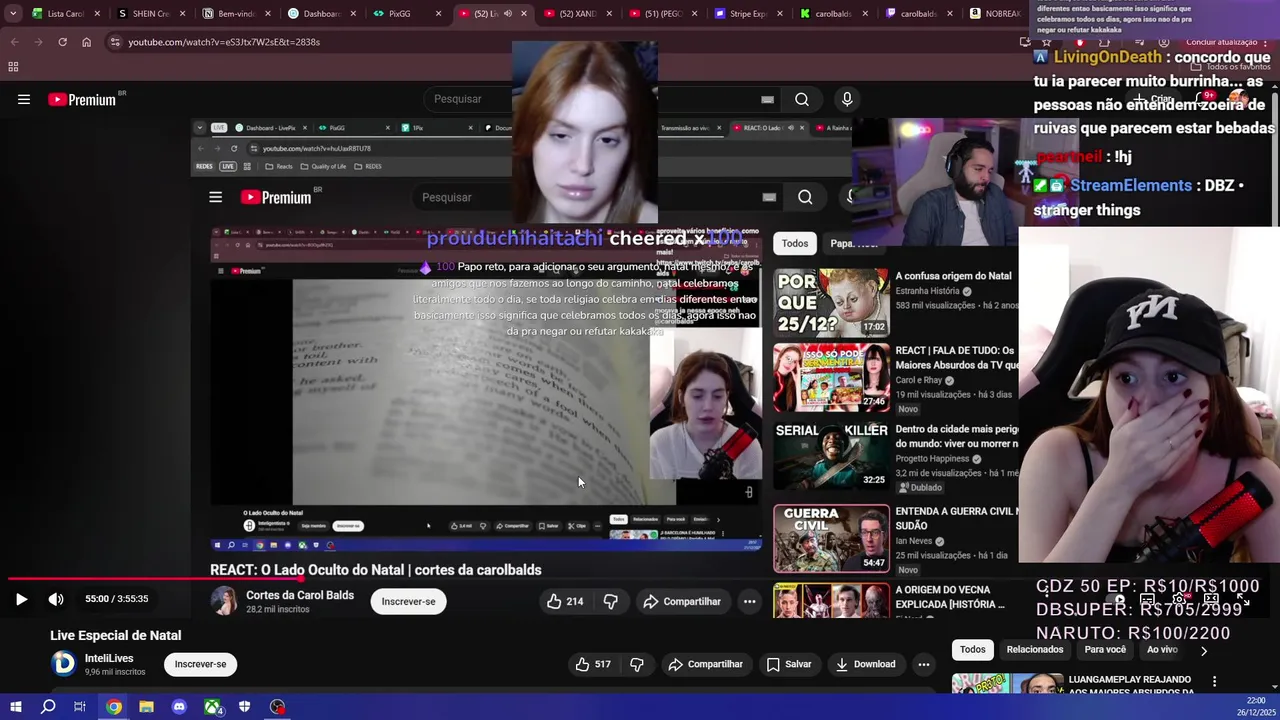Open the bookmarks bar apps grid
This screenshot has width=1280, height=720.
pyautogui.click(x=13, y=67)
